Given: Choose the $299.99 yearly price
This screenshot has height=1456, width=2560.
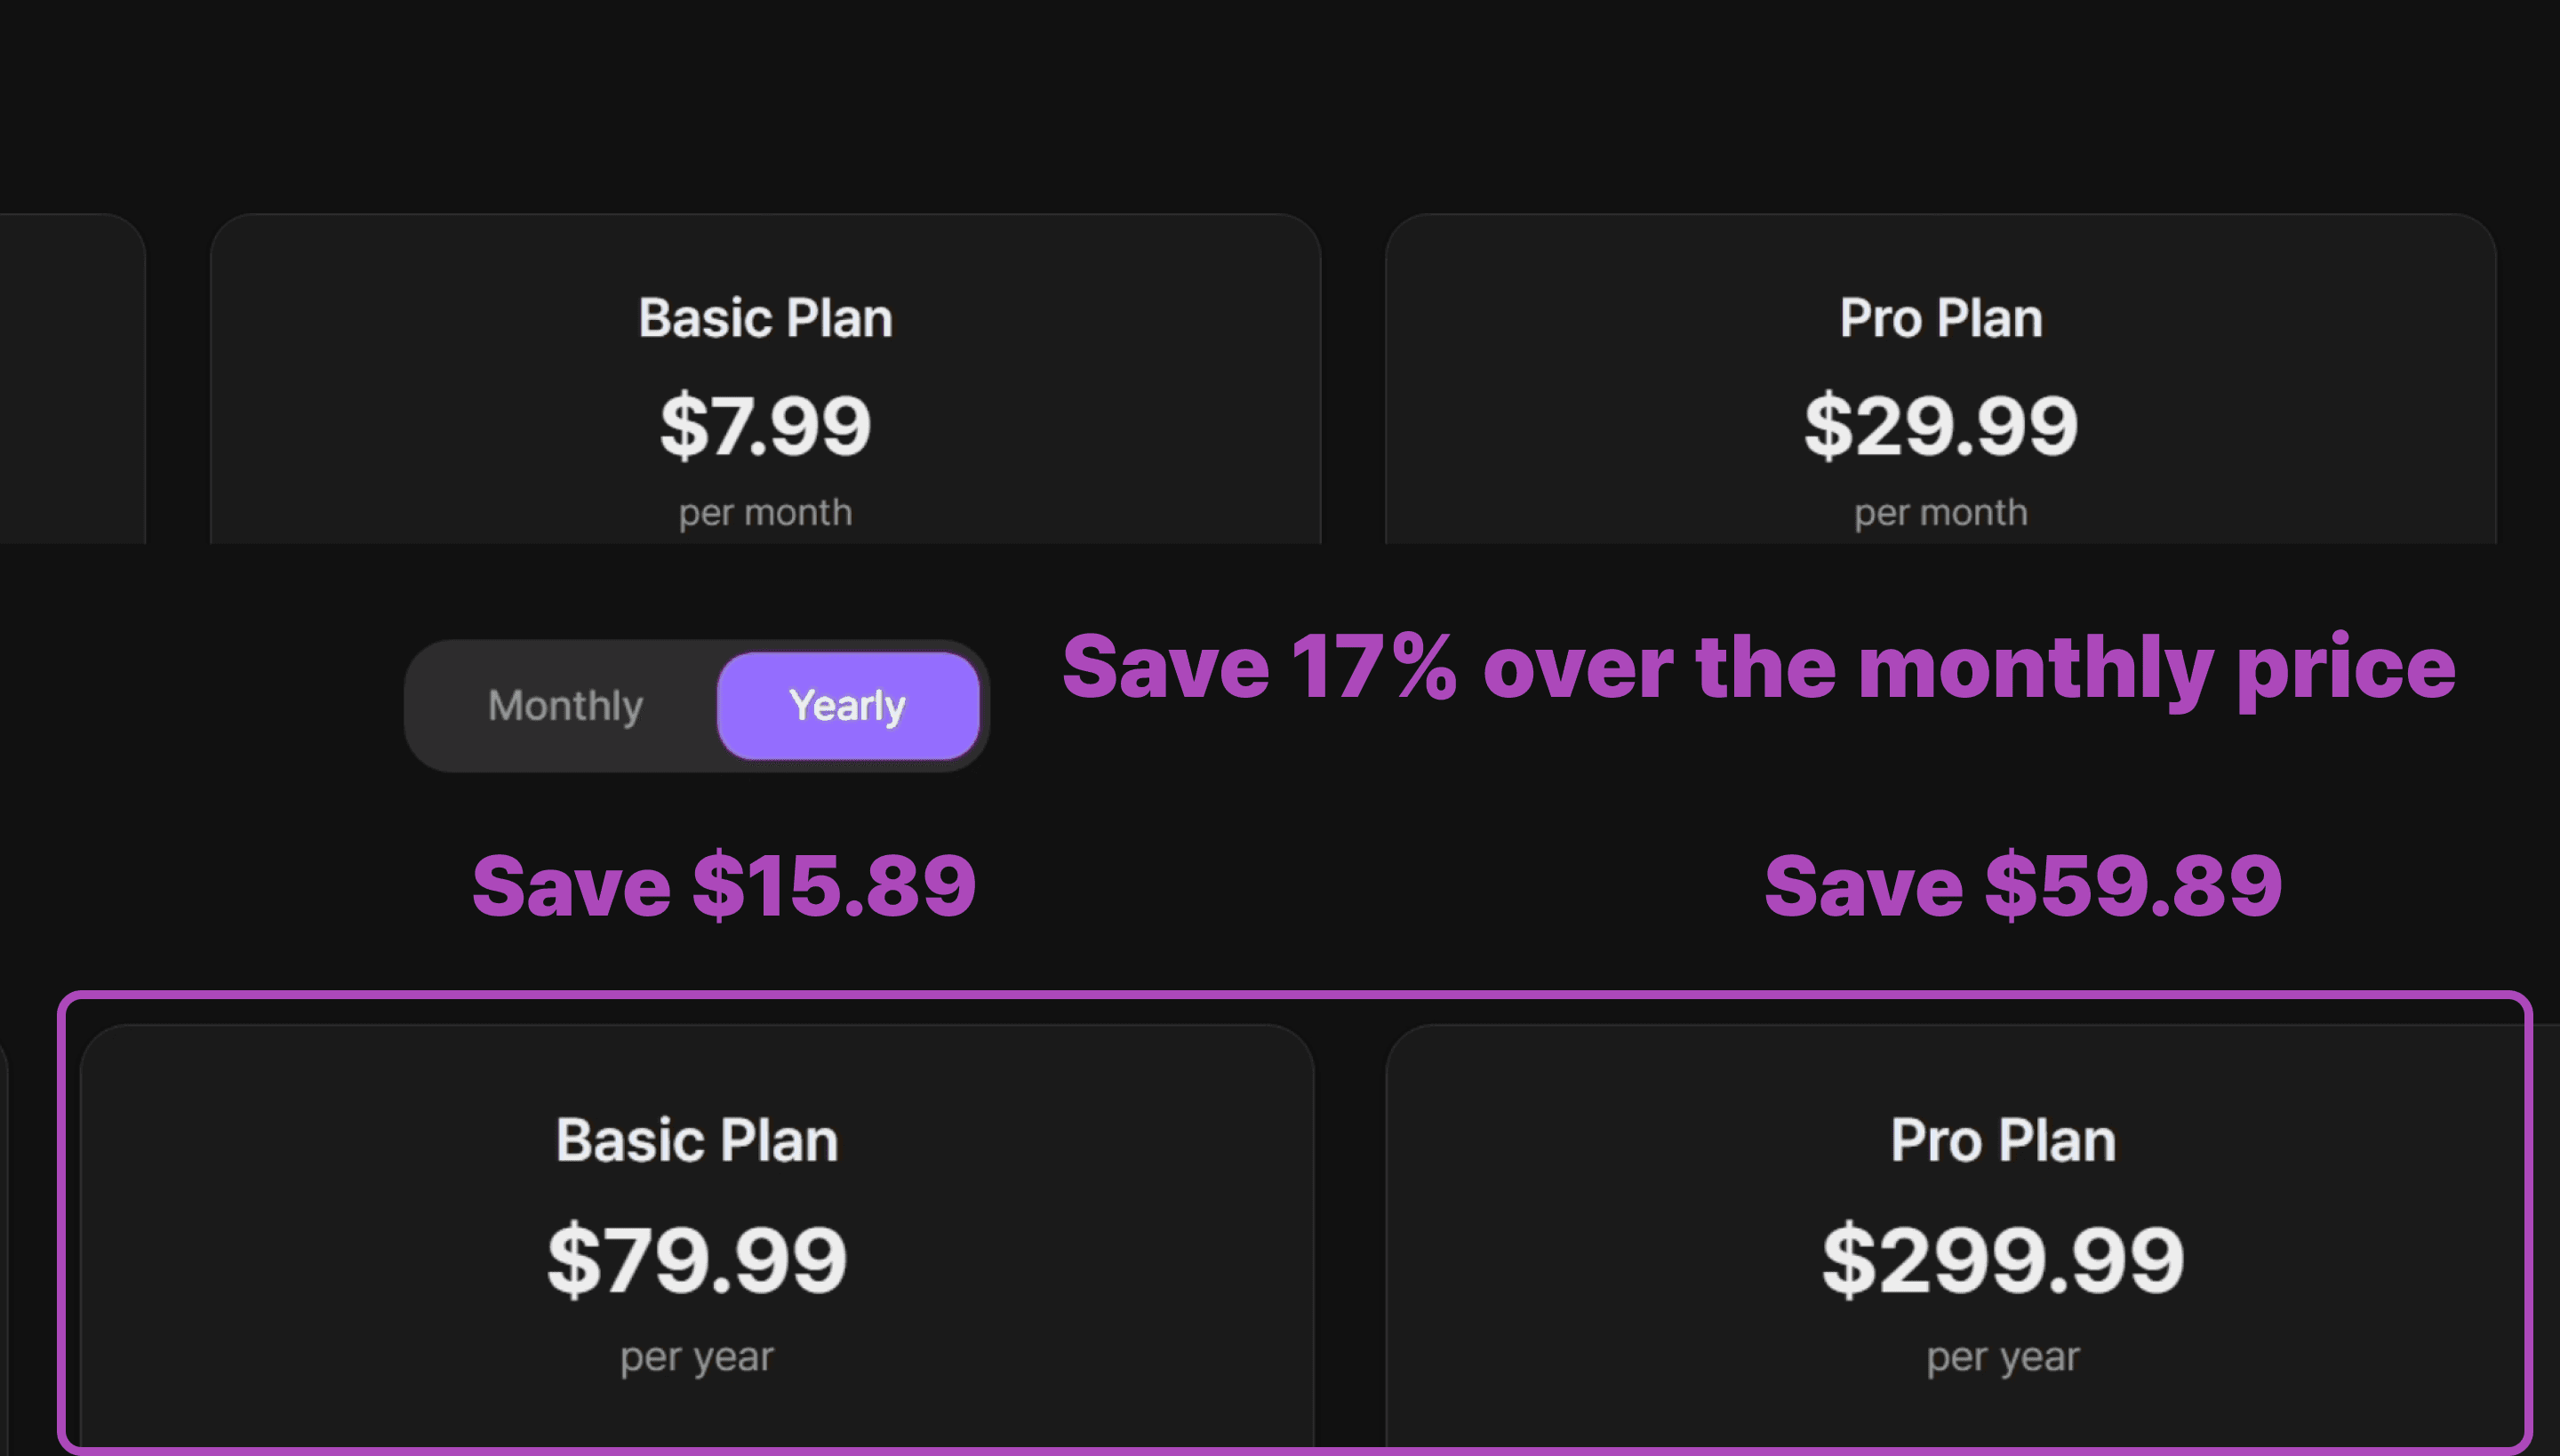Looking at the screenshot, I should coord(2003,1260).
